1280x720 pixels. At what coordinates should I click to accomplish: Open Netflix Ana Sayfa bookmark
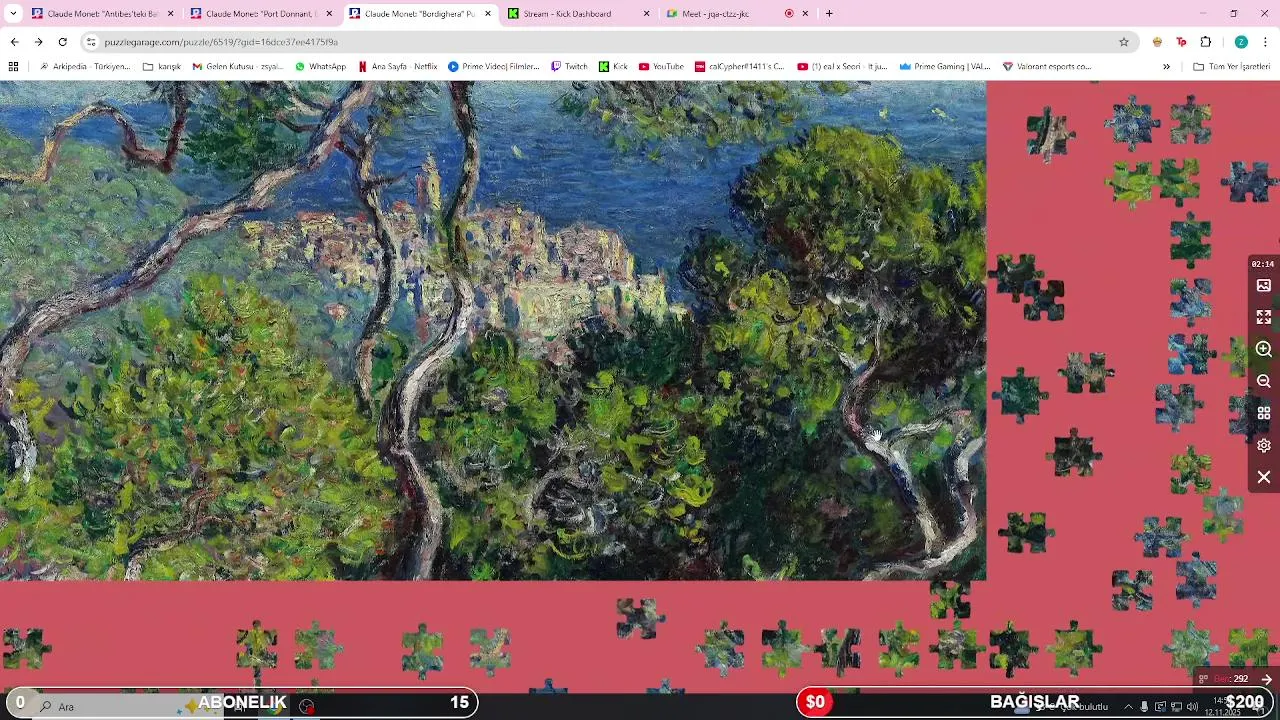pos(397,67)
